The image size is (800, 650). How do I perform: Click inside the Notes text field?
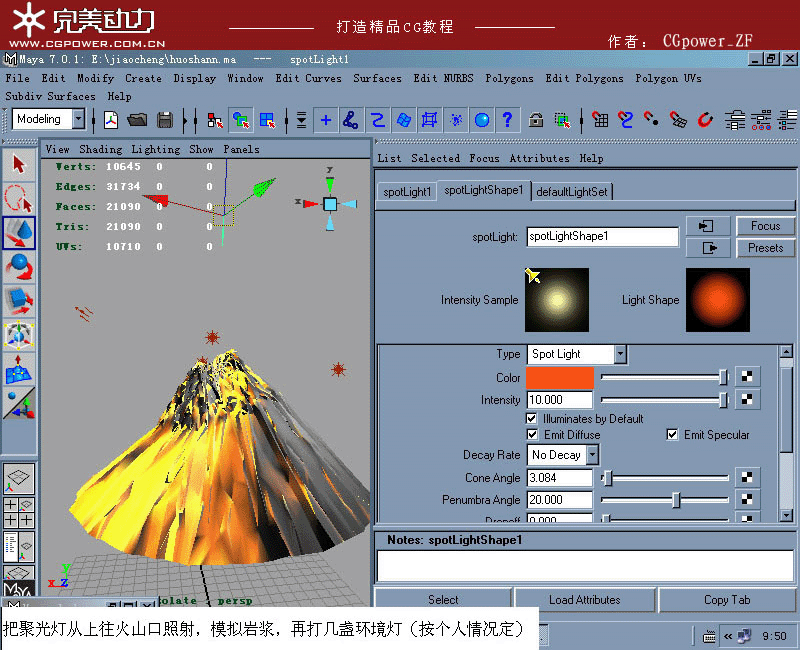tap(585, 565)
